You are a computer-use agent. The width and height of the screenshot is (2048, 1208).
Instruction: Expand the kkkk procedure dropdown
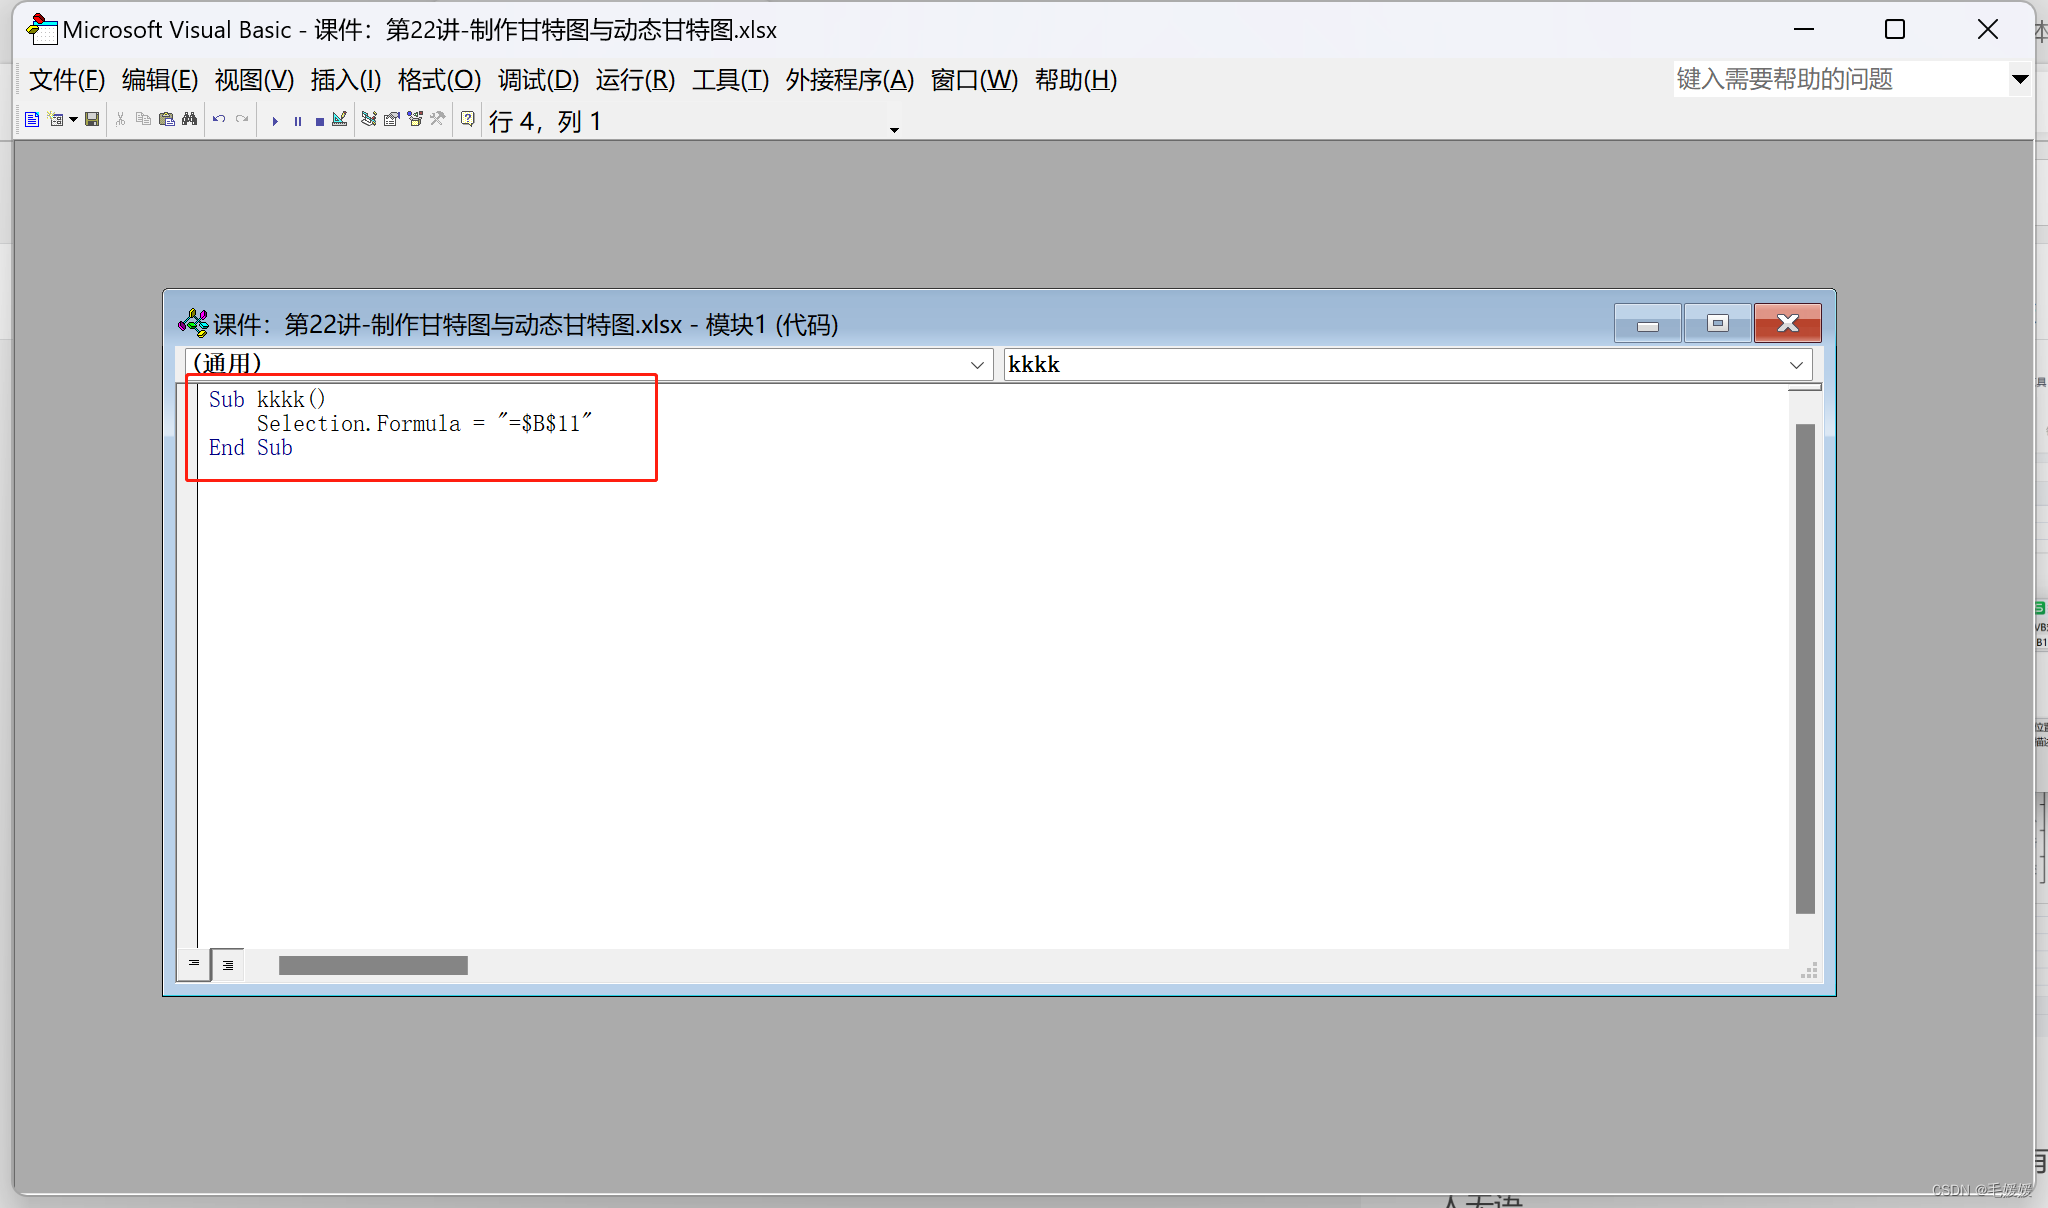click(1796, 365)
